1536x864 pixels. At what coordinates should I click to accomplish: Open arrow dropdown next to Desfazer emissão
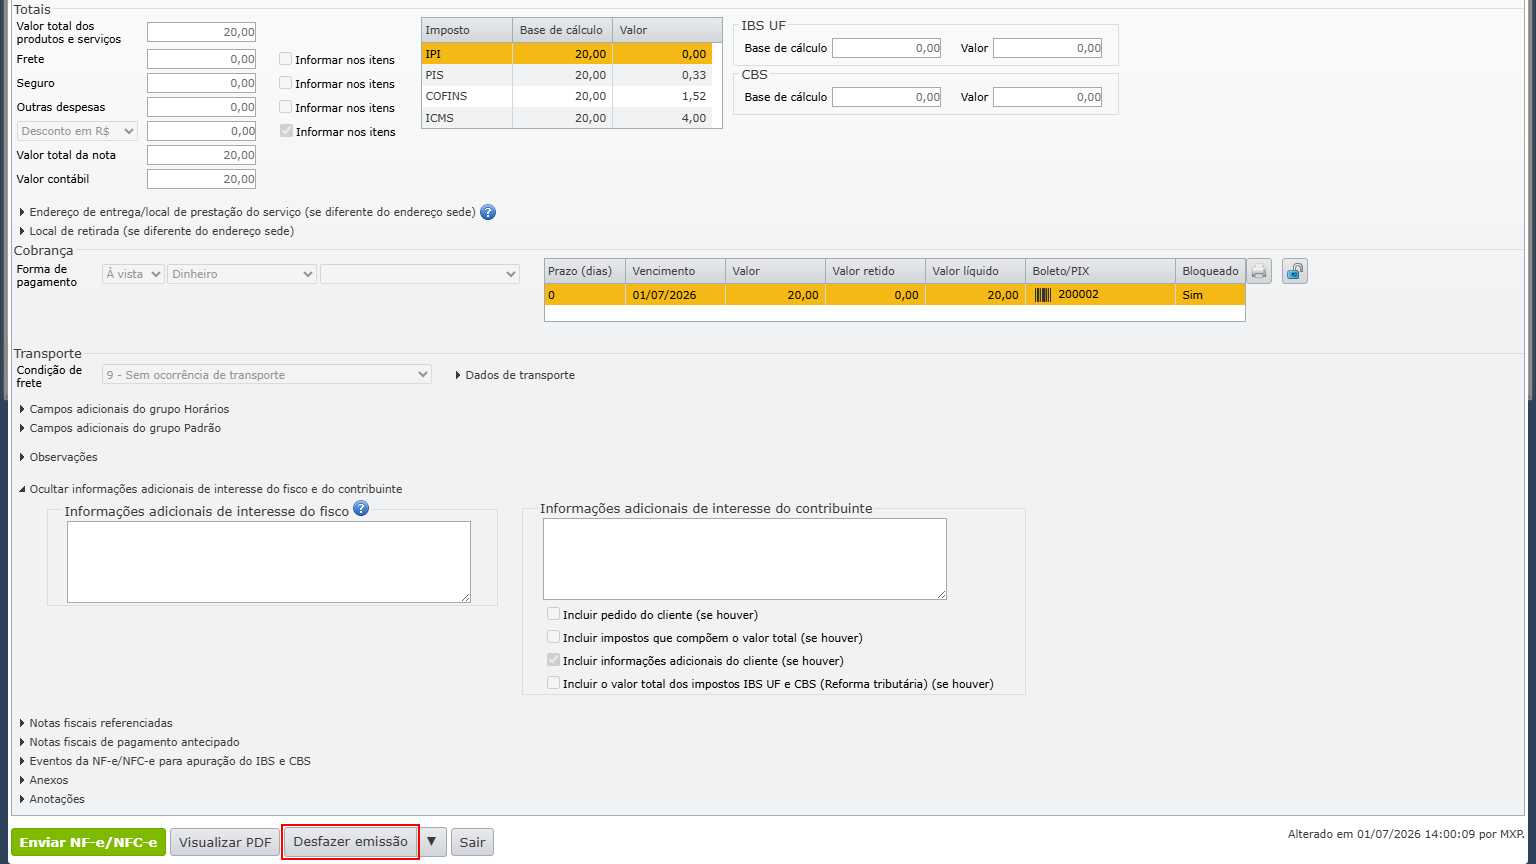431,842
